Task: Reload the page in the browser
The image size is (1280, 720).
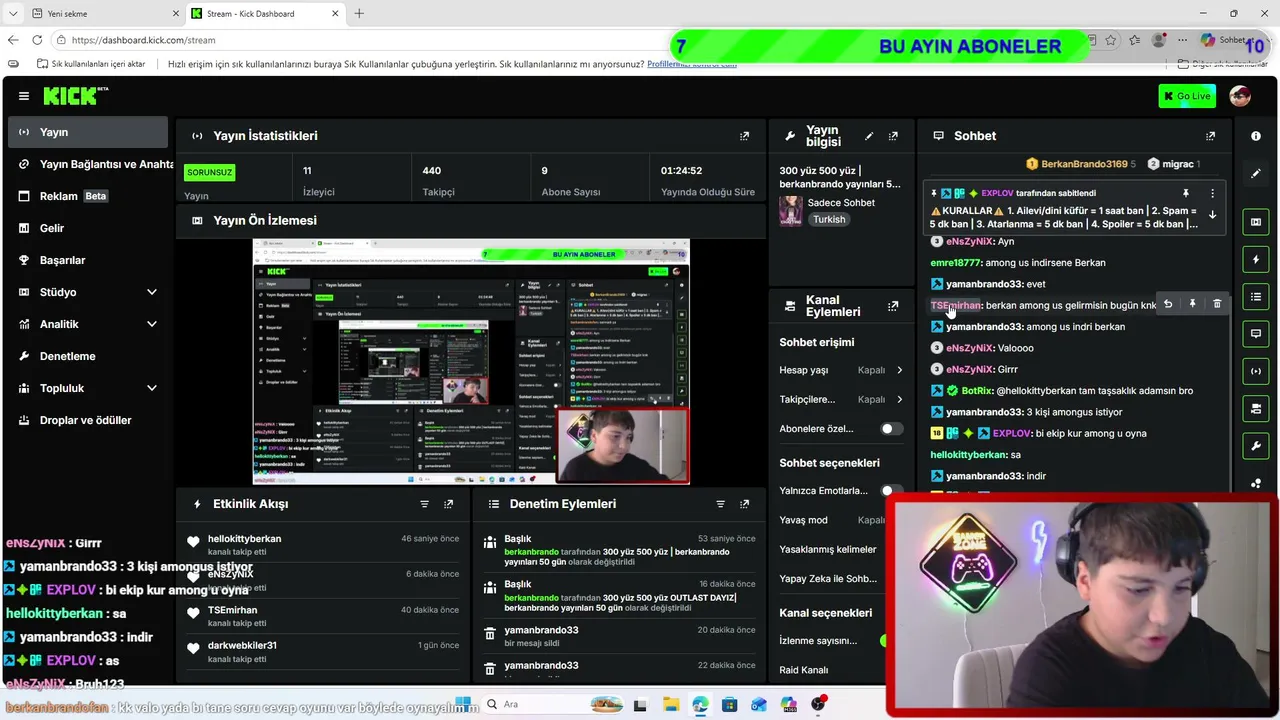Action: tap(37, 40)
